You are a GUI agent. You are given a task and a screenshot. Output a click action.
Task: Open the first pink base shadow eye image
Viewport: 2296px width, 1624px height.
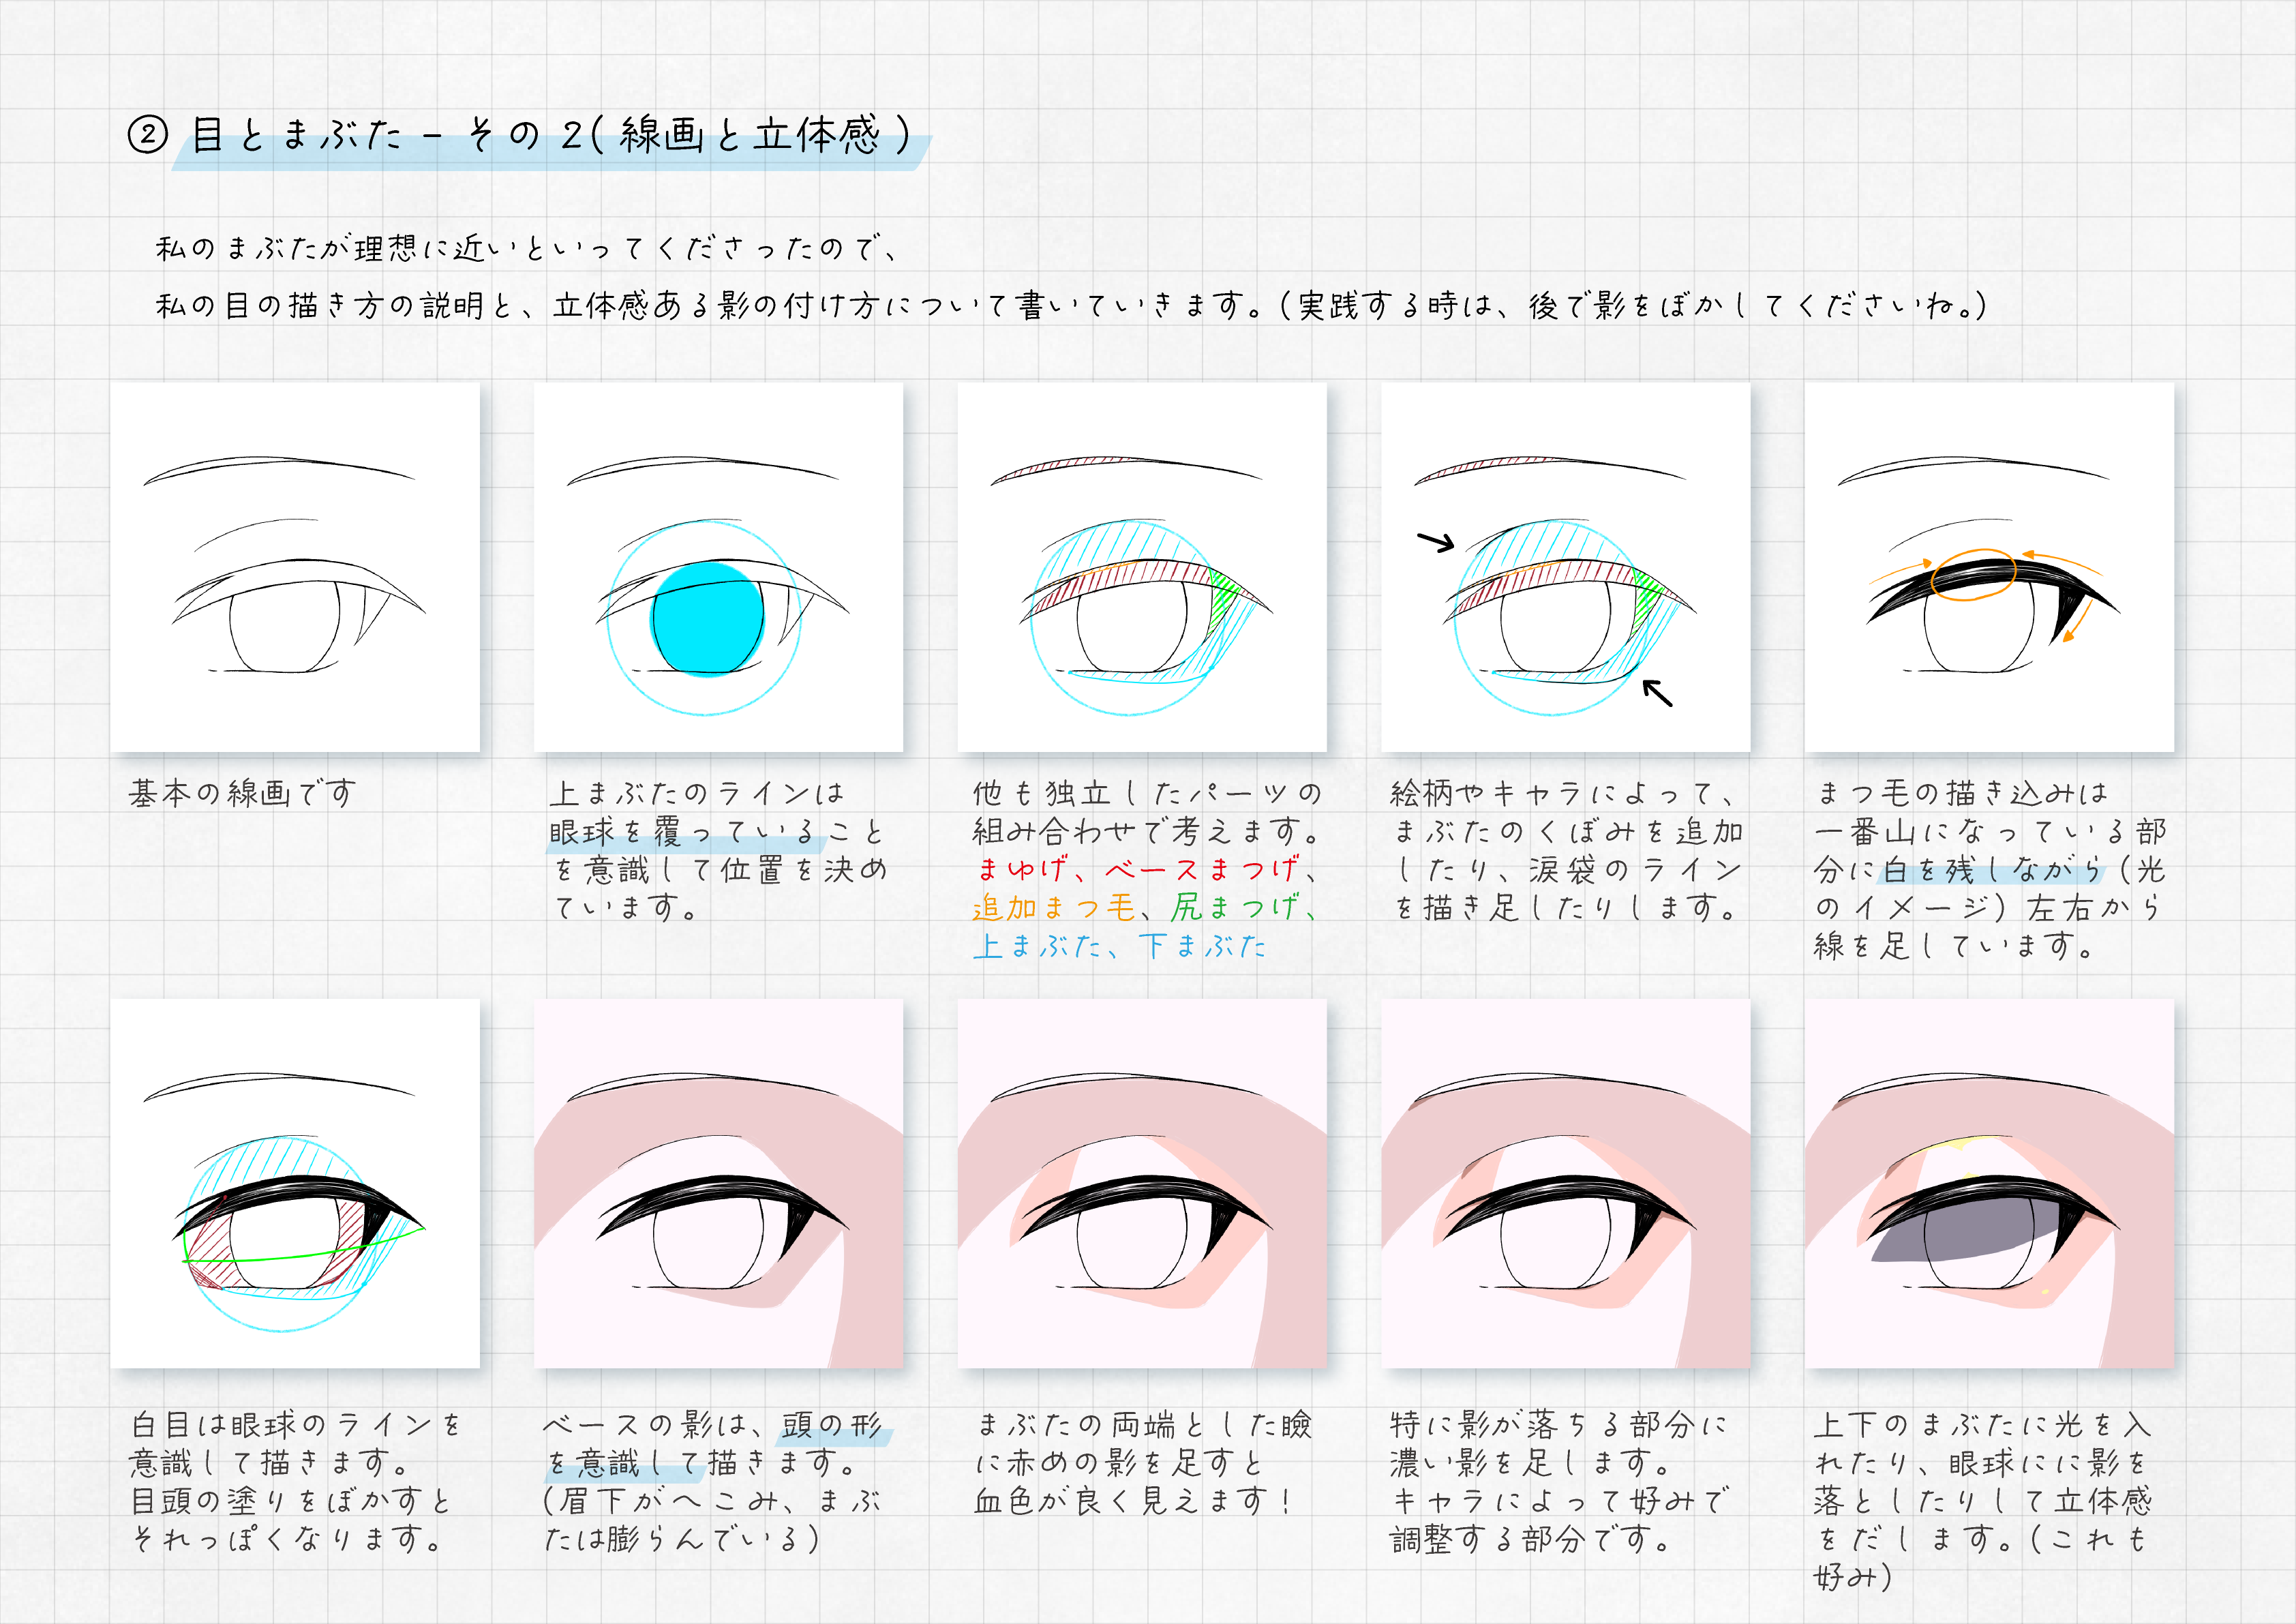[718, 1183]
